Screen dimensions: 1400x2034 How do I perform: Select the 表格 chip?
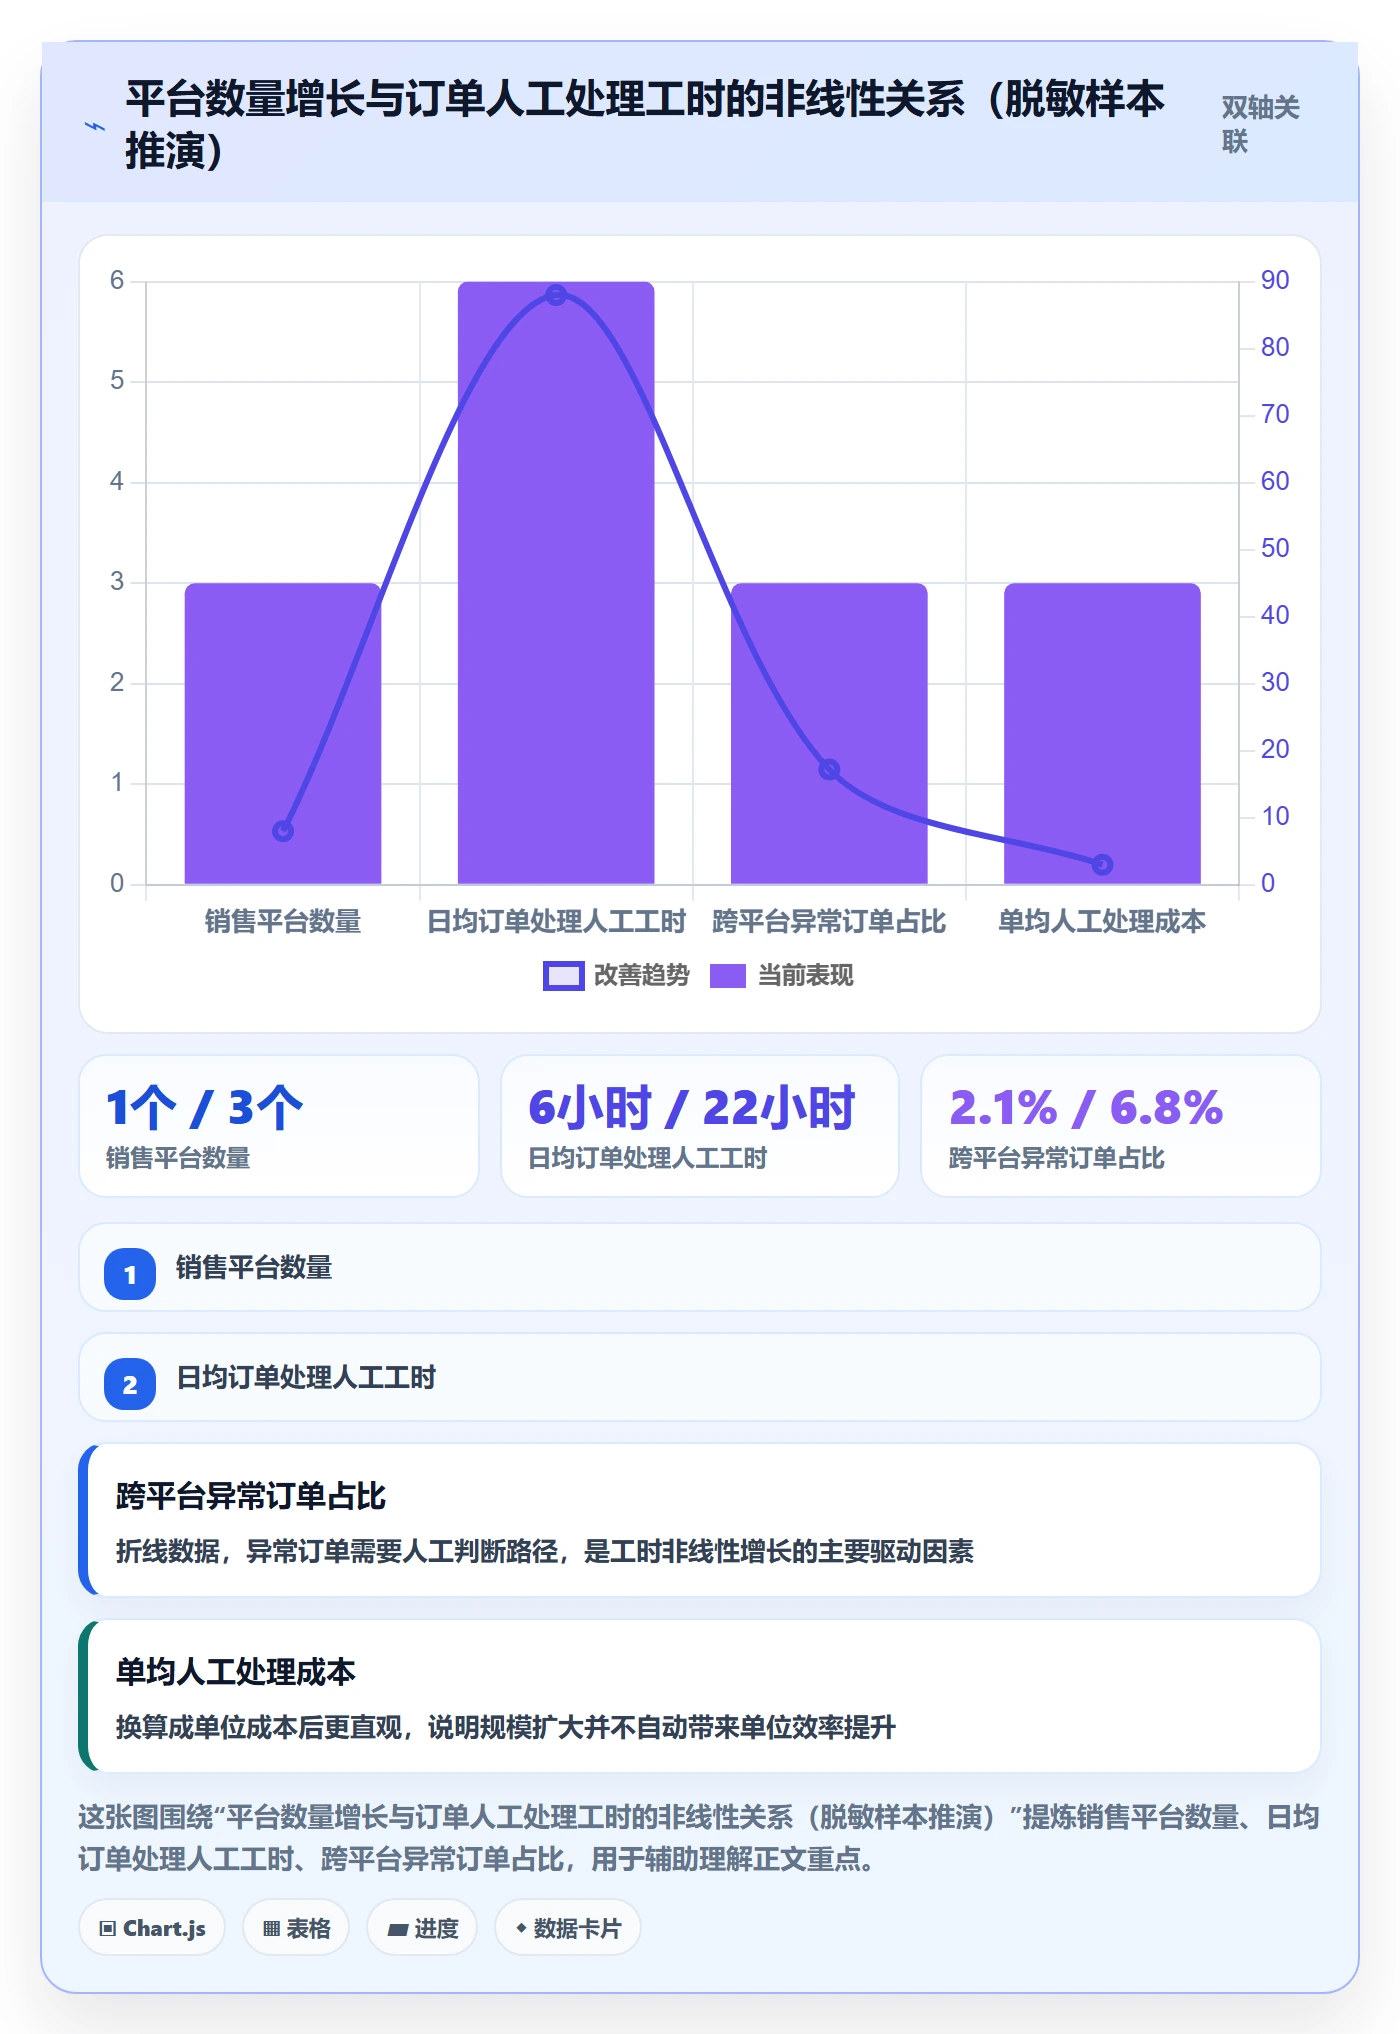coord(296,1928)
